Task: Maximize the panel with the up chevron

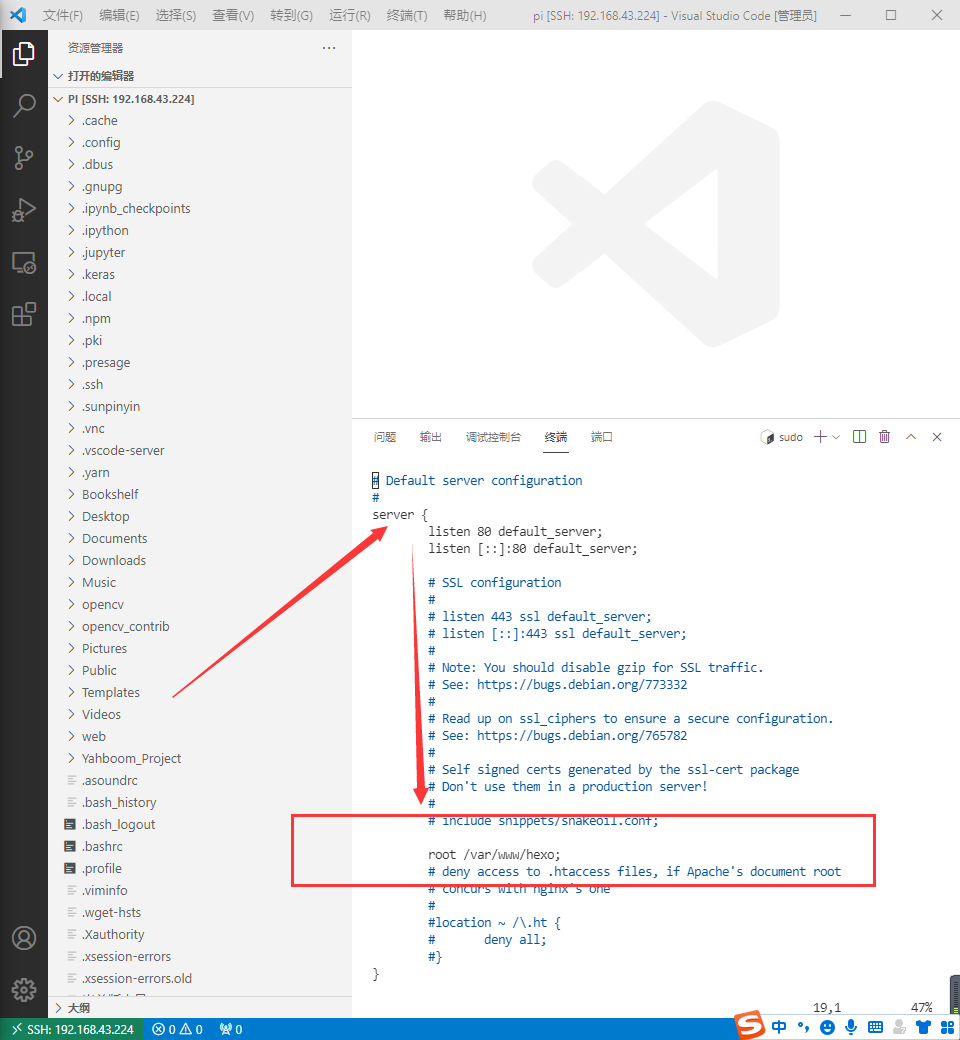Action: point(911,436)
